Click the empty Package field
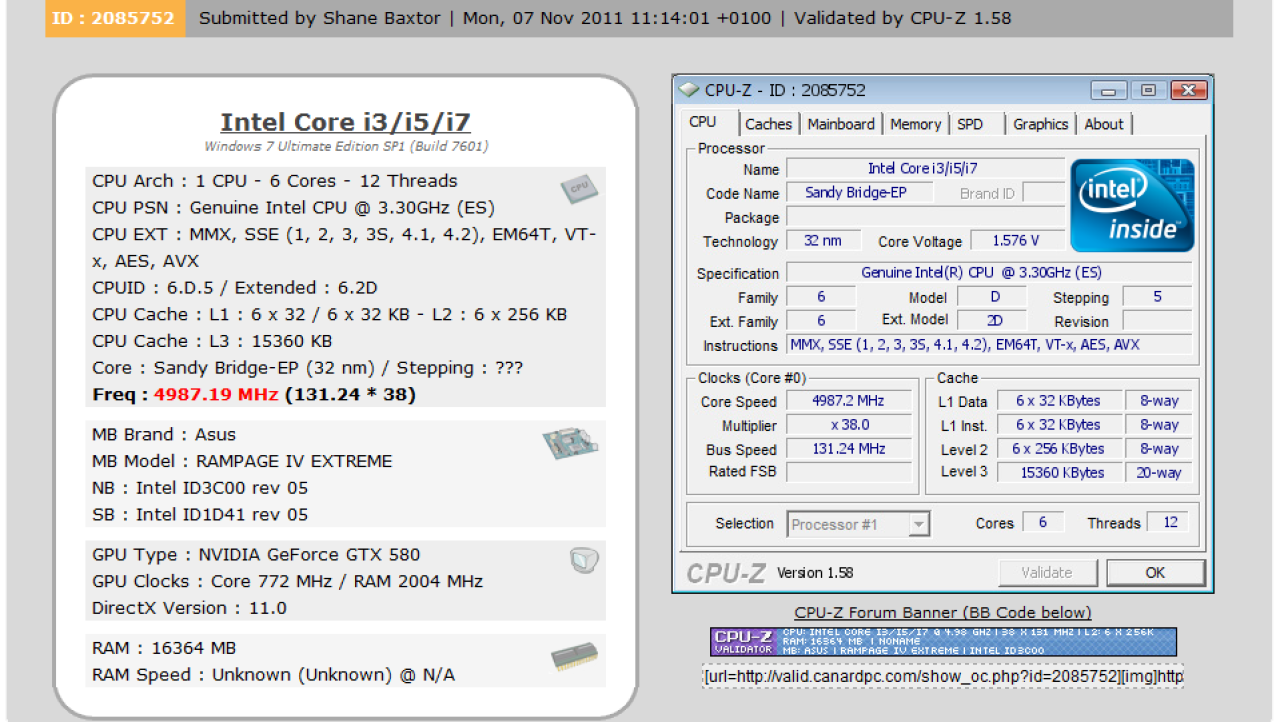Image resolution: width=1280 pixels, height=722 pixels. click(x=925, y=217)
